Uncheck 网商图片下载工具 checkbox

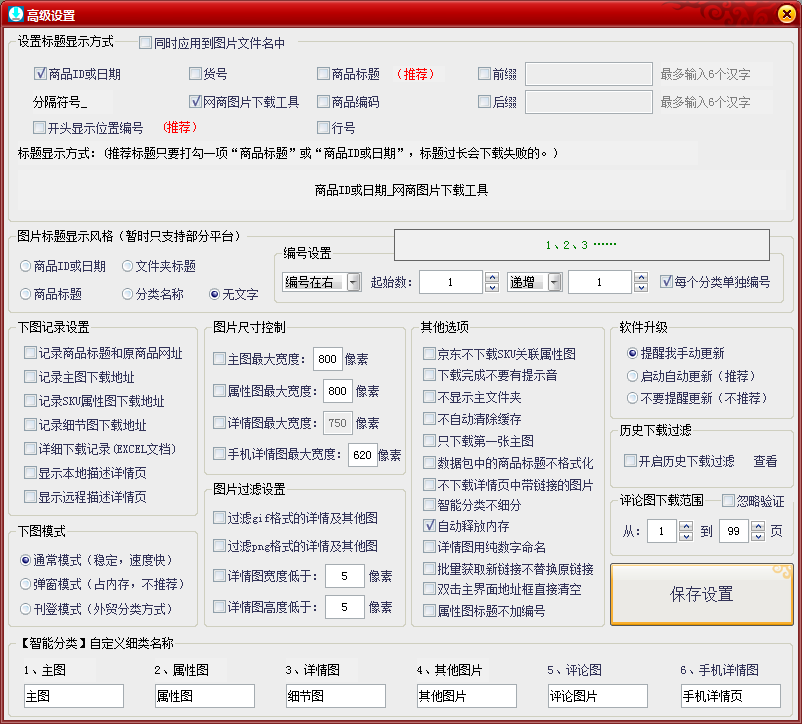pyautogui.click(x=195, y=102)
